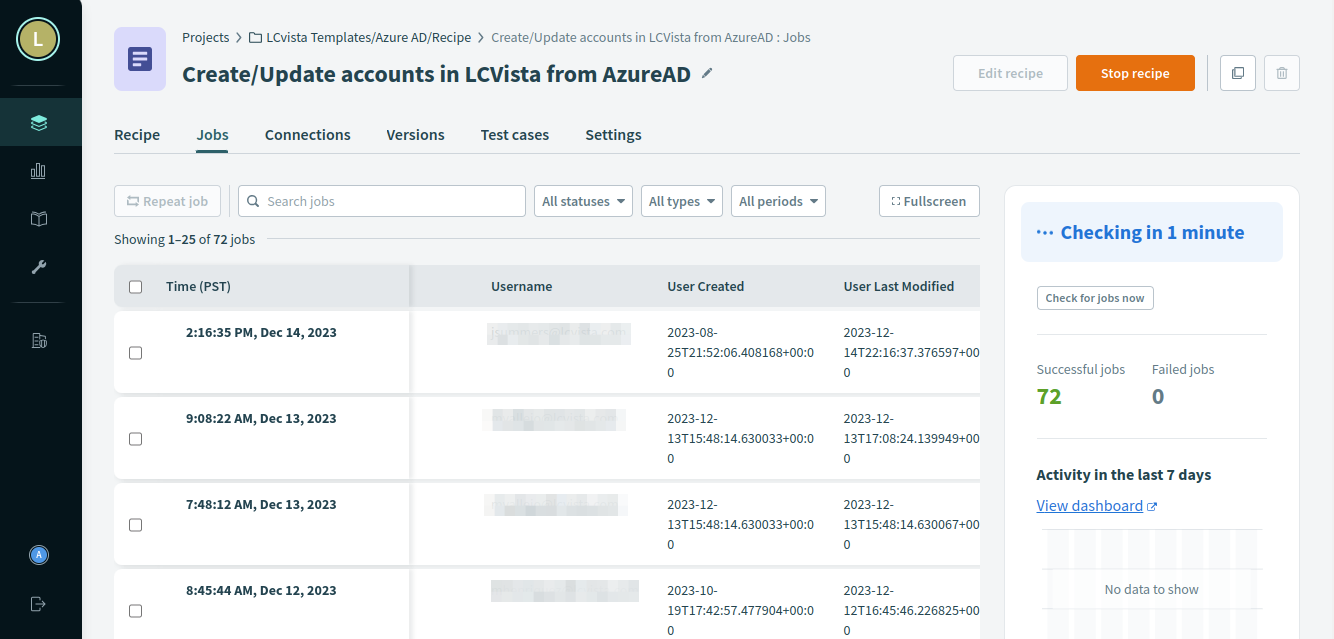Open the All periods filter dropdown
Screen dimensions: 1334x639
(x=778, y=201)
